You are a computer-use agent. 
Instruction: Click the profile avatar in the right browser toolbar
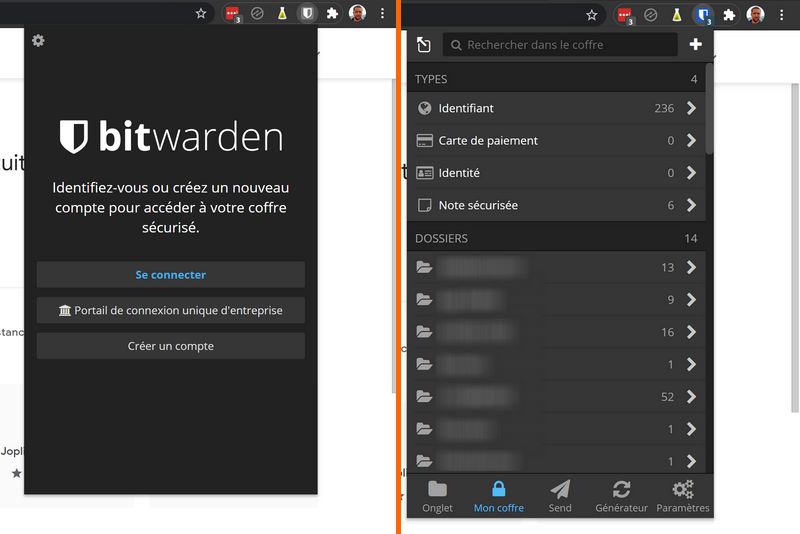755,15
